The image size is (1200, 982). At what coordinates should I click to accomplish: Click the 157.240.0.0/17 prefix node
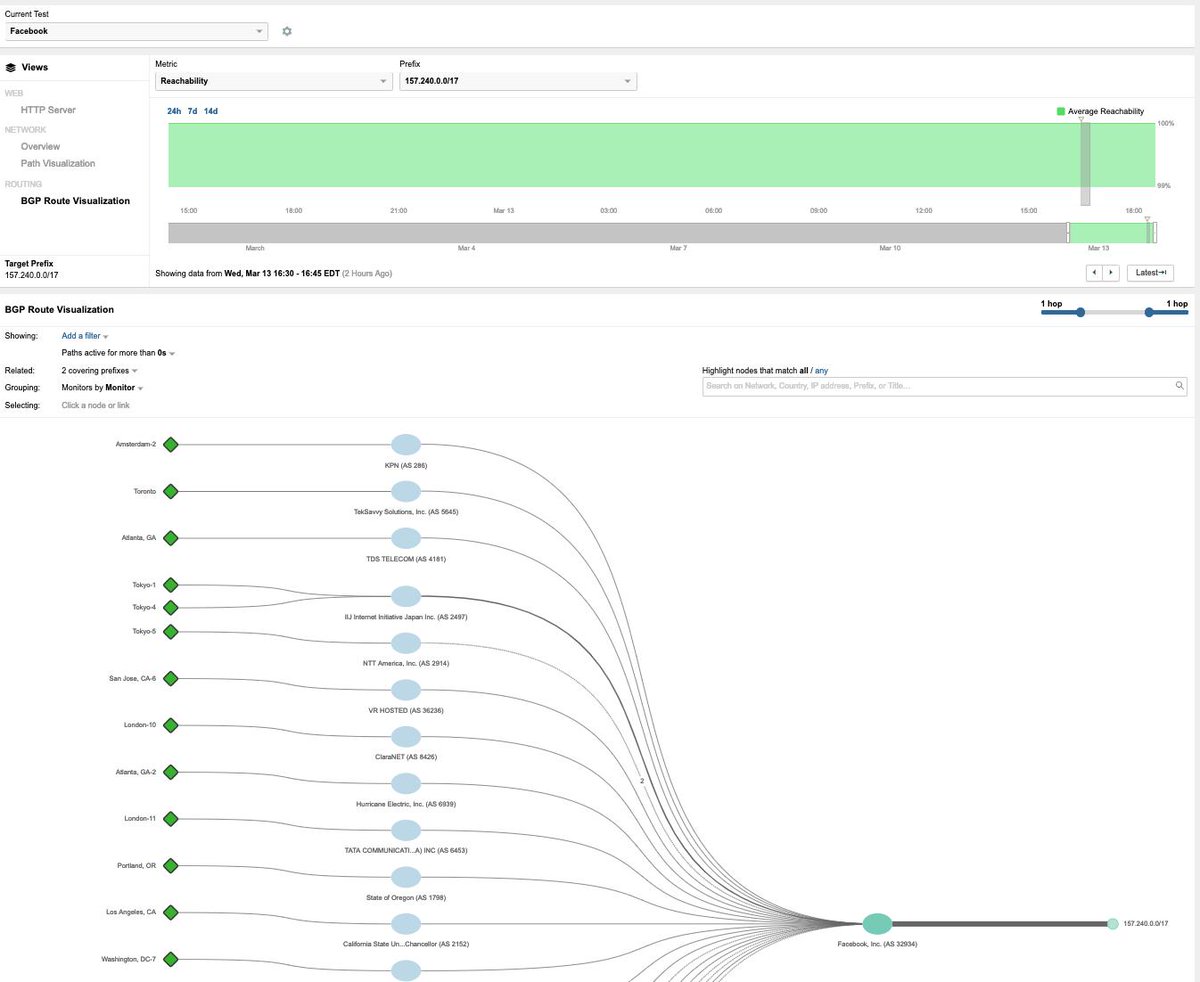tap(1113, 924)
